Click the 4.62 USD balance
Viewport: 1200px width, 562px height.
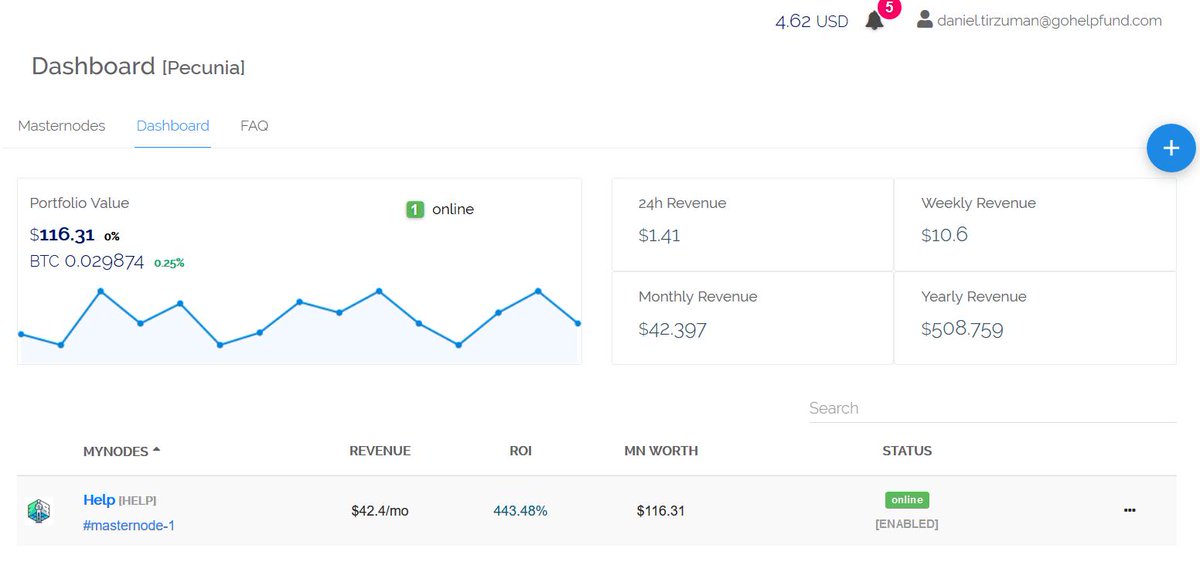pyautogui.click(x=812, y=21)
